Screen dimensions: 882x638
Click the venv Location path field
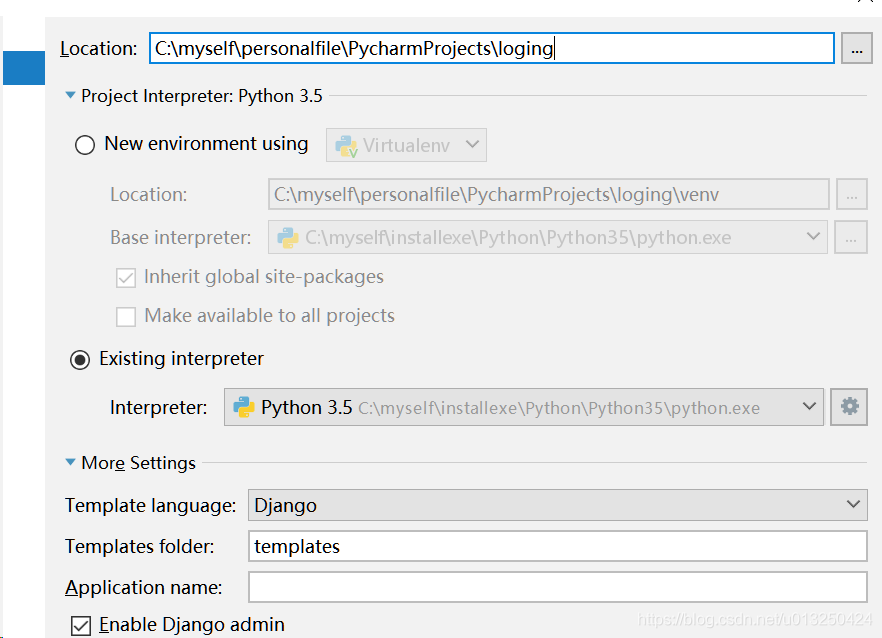coord(548,195)
